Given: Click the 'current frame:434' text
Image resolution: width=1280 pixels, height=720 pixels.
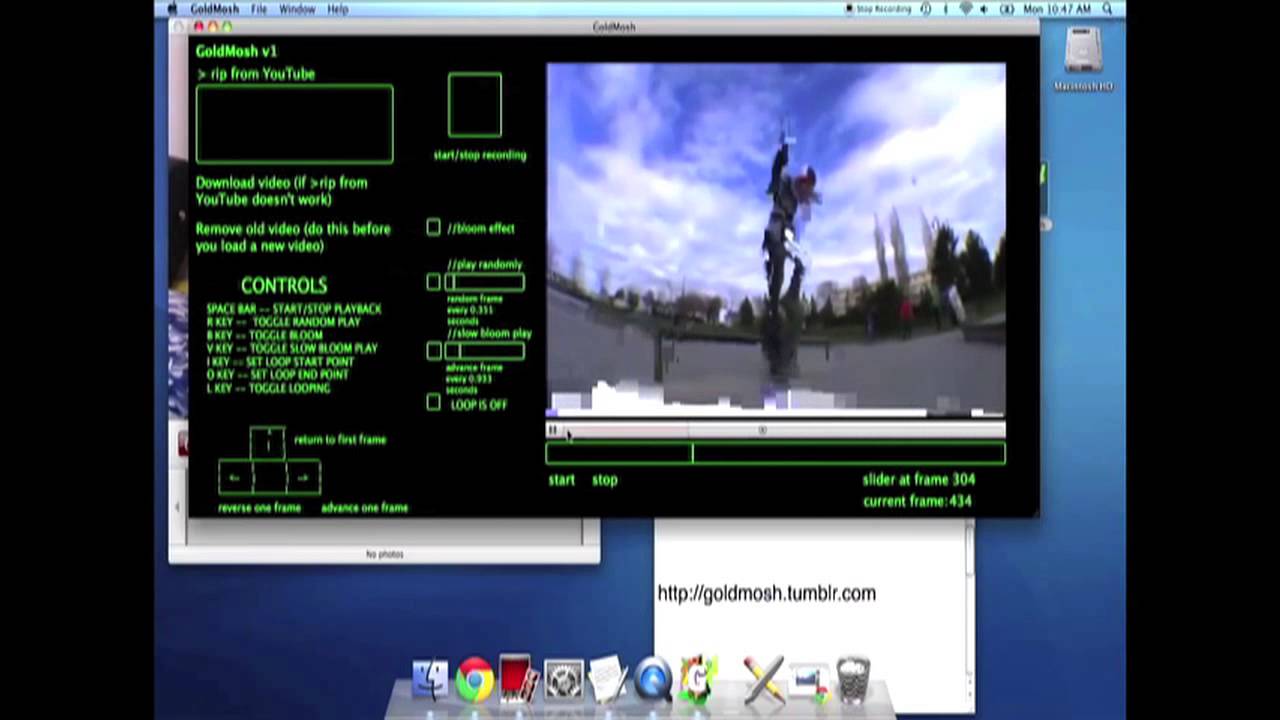Looking at the screenshot, I should [x=917, y=502].
